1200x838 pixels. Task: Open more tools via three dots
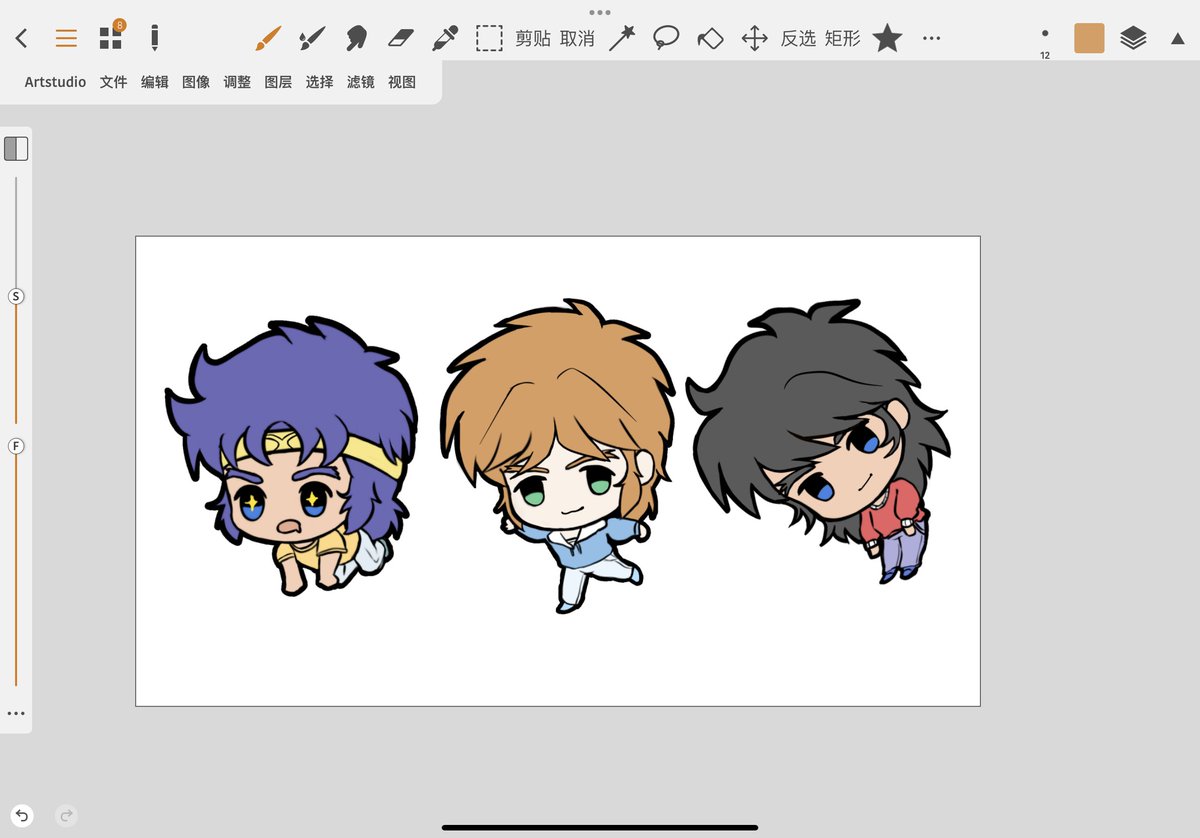pyautogui.click(x=931, y=39)
